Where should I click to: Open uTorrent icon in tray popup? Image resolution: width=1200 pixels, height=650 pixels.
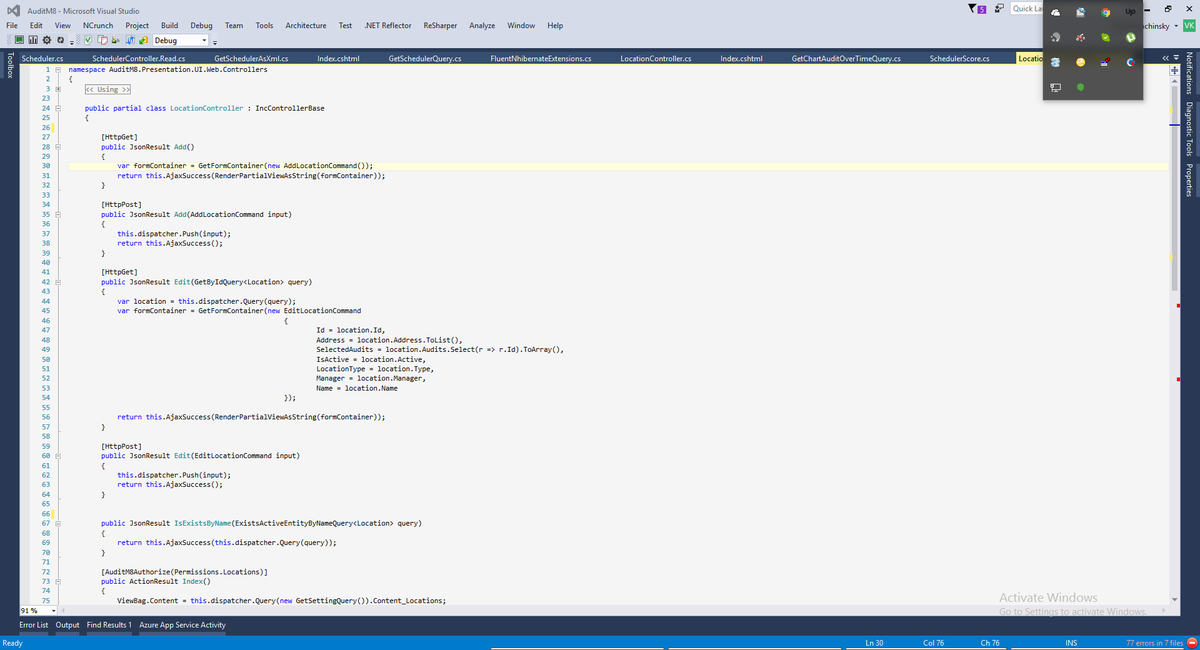click(1130, 37)
